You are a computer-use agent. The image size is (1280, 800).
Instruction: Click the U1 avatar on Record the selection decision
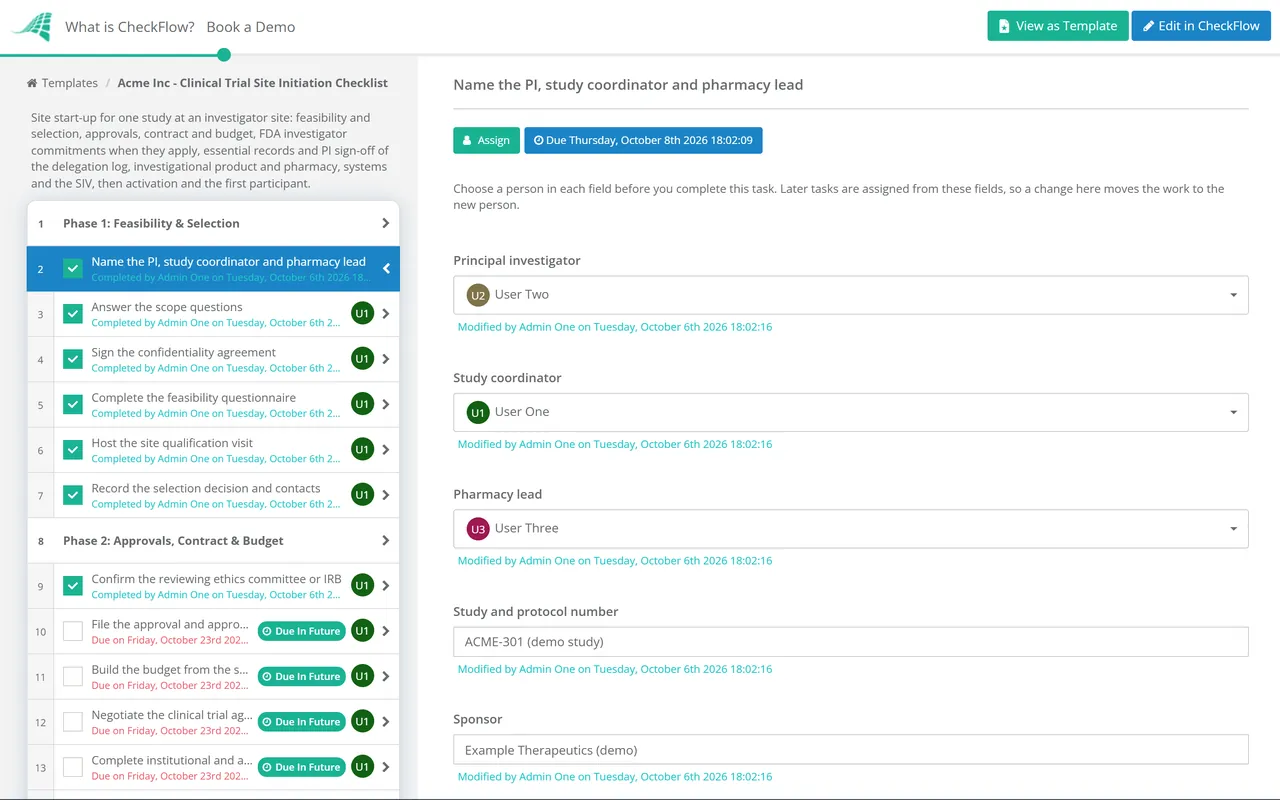[x=362, y=495]
